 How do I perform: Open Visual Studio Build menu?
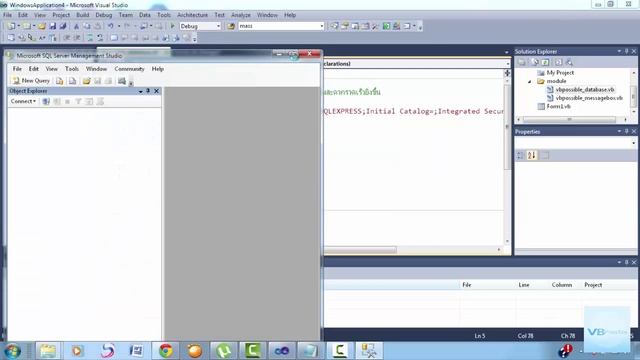pyautogui.click(x=82, y=15)
